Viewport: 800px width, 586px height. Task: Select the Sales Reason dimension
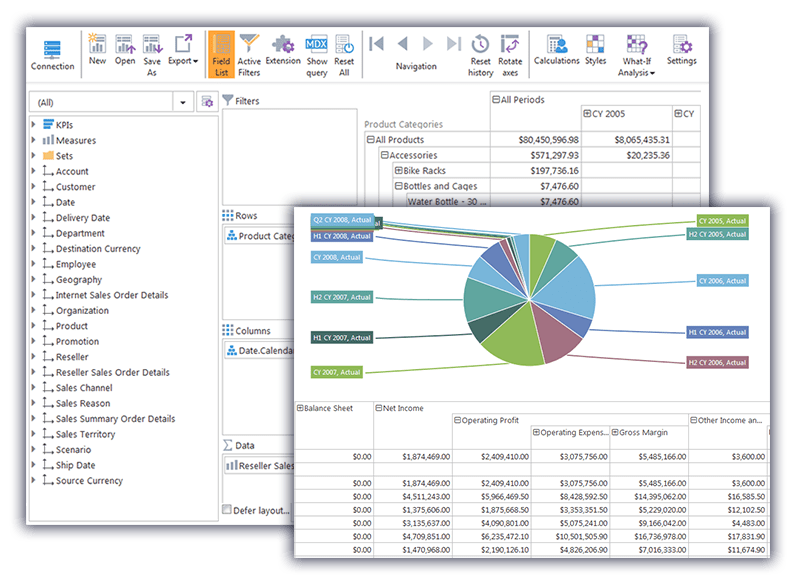(83, 403)
